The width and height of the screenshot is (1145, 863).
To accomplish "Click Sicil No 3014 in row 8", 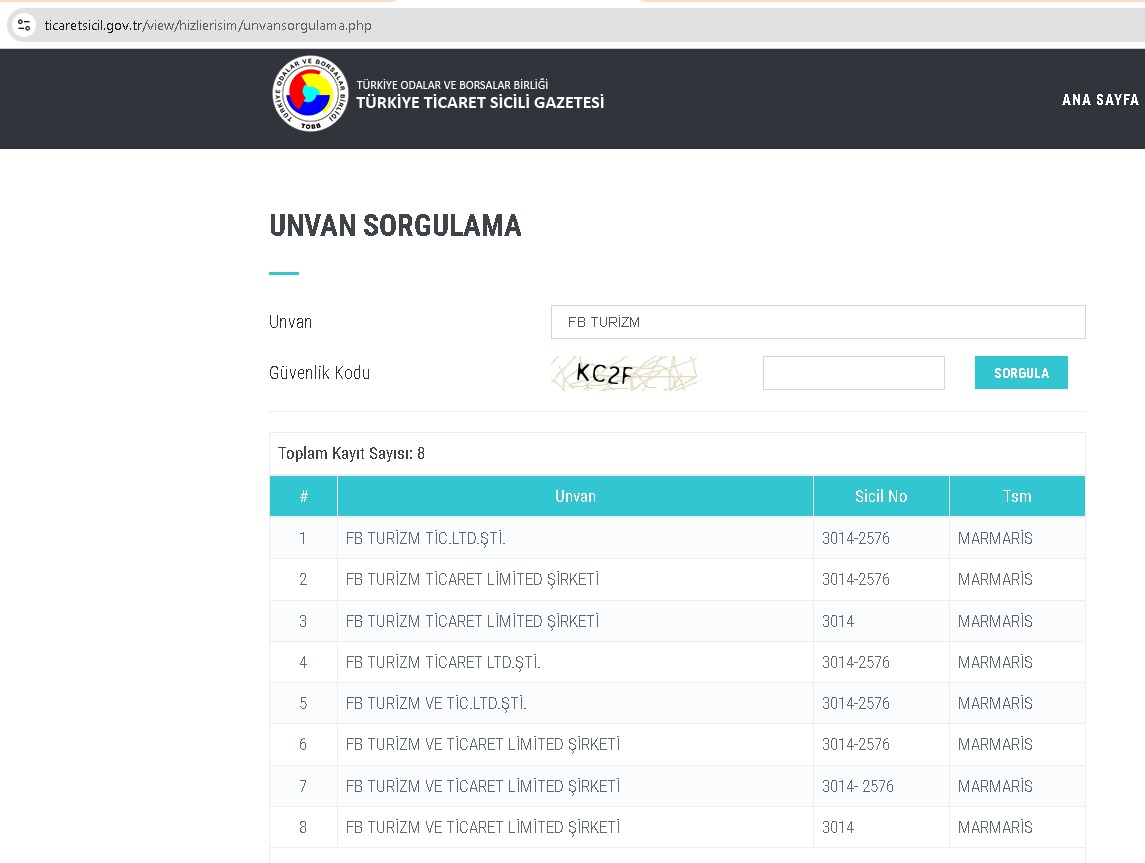I will pos(838,827).
